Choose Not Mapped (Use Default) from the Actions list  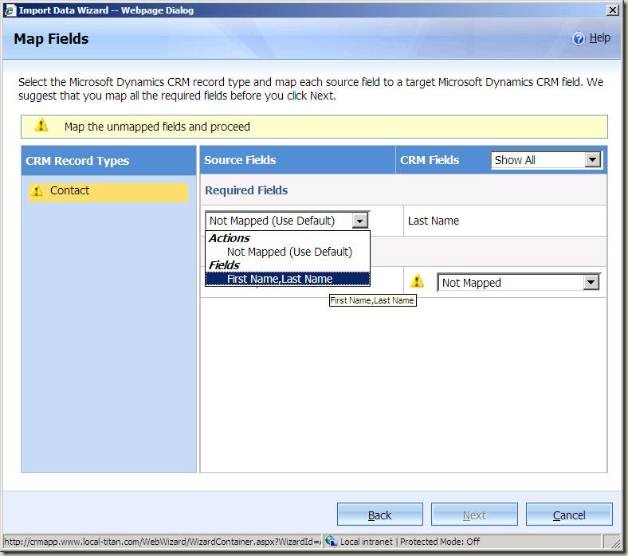(289, 252)
